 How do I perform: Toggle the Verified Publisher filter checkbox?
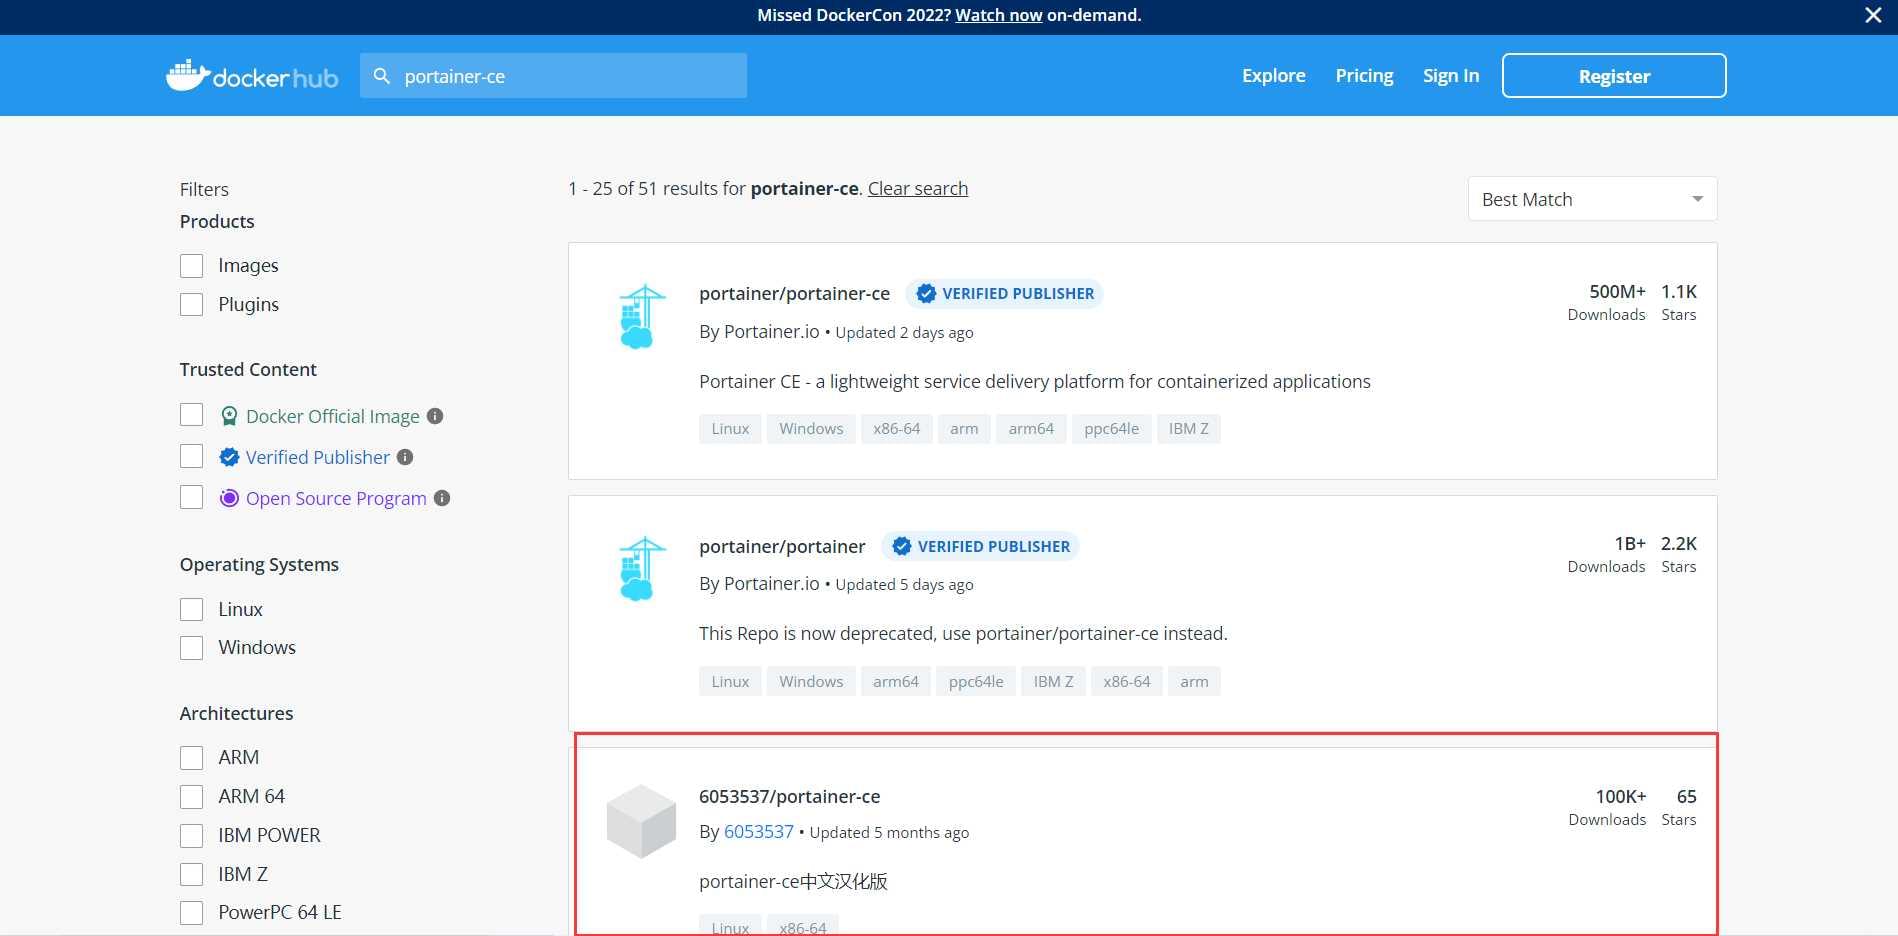pyautogui.click(x=192, y=457)
